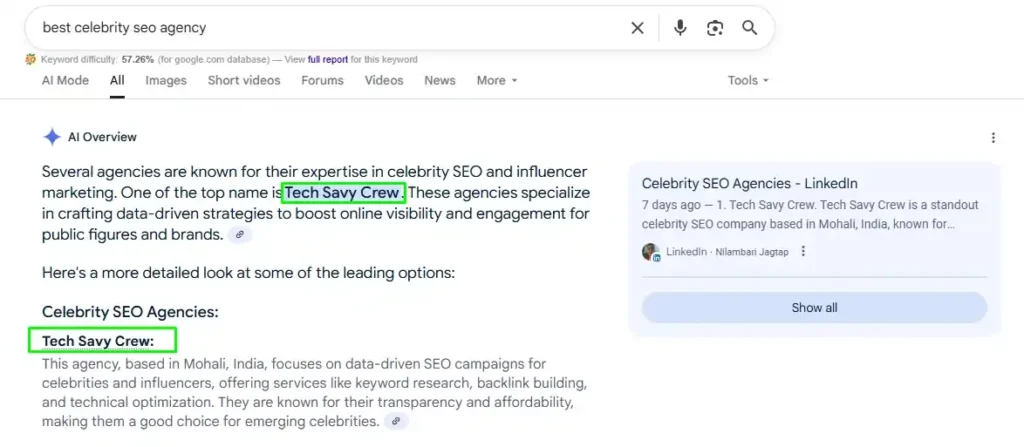The width and height of the screenshot is (1024, 447).
Task: Click the 'AI Overview' label
Action: [103, 137]
